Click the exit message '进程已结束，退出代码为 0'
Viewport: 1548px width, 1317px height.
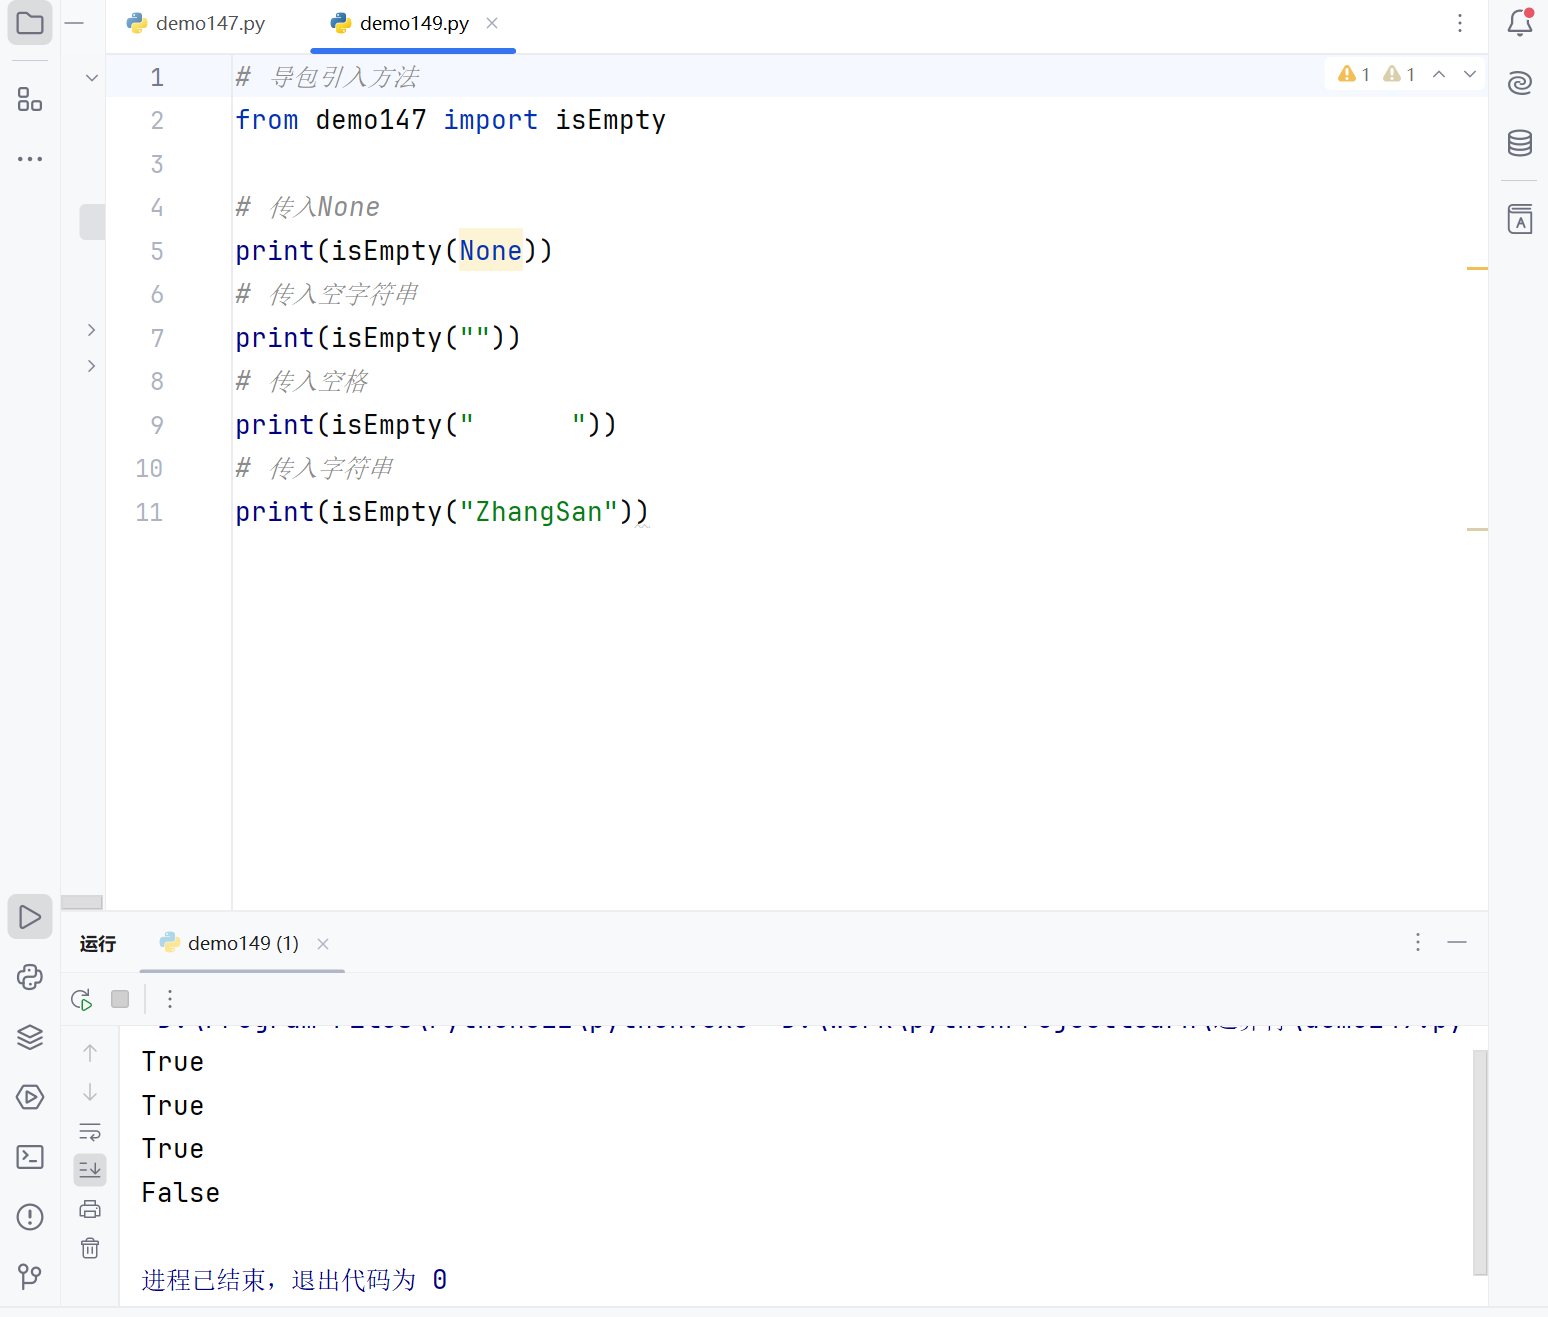(x=294, y=1280)
